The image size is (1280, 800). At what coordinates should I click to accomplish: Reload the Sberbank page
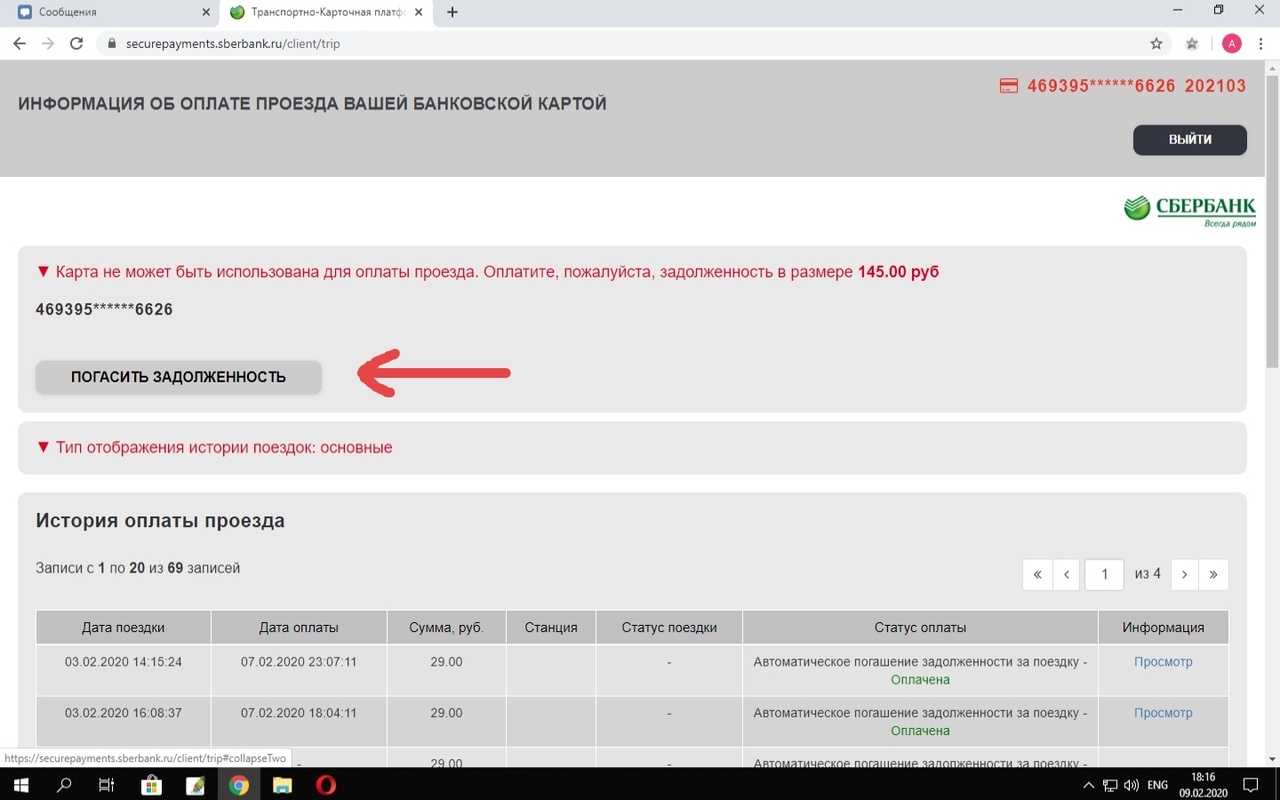tap(76, 44)
